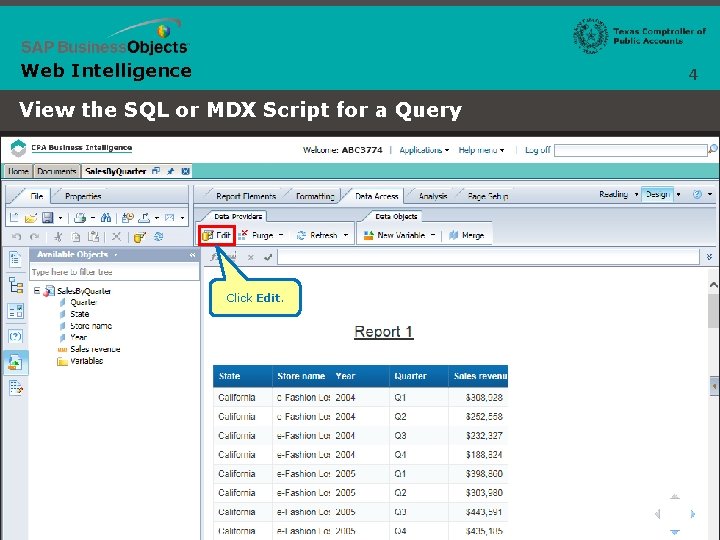Click the search field at top right
Screen dimensions: 720x540
point(630,150)
